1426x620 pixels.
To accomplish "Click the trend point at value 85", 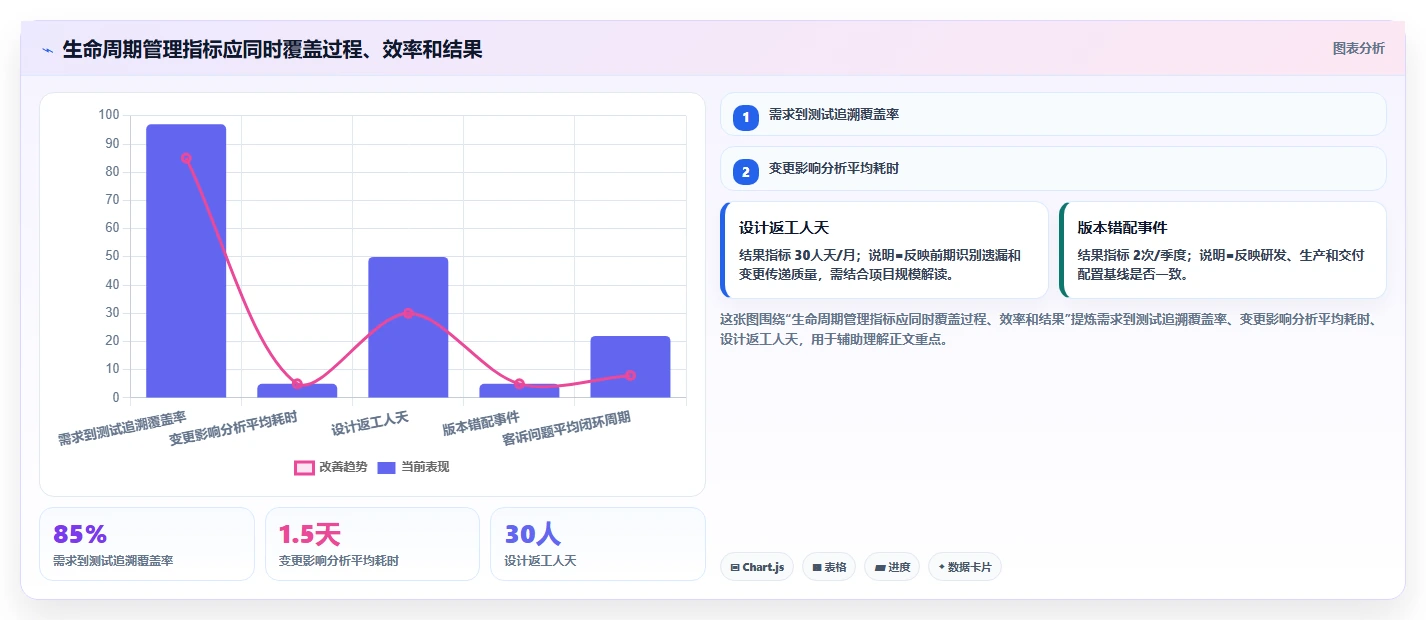I will [186, 158].
